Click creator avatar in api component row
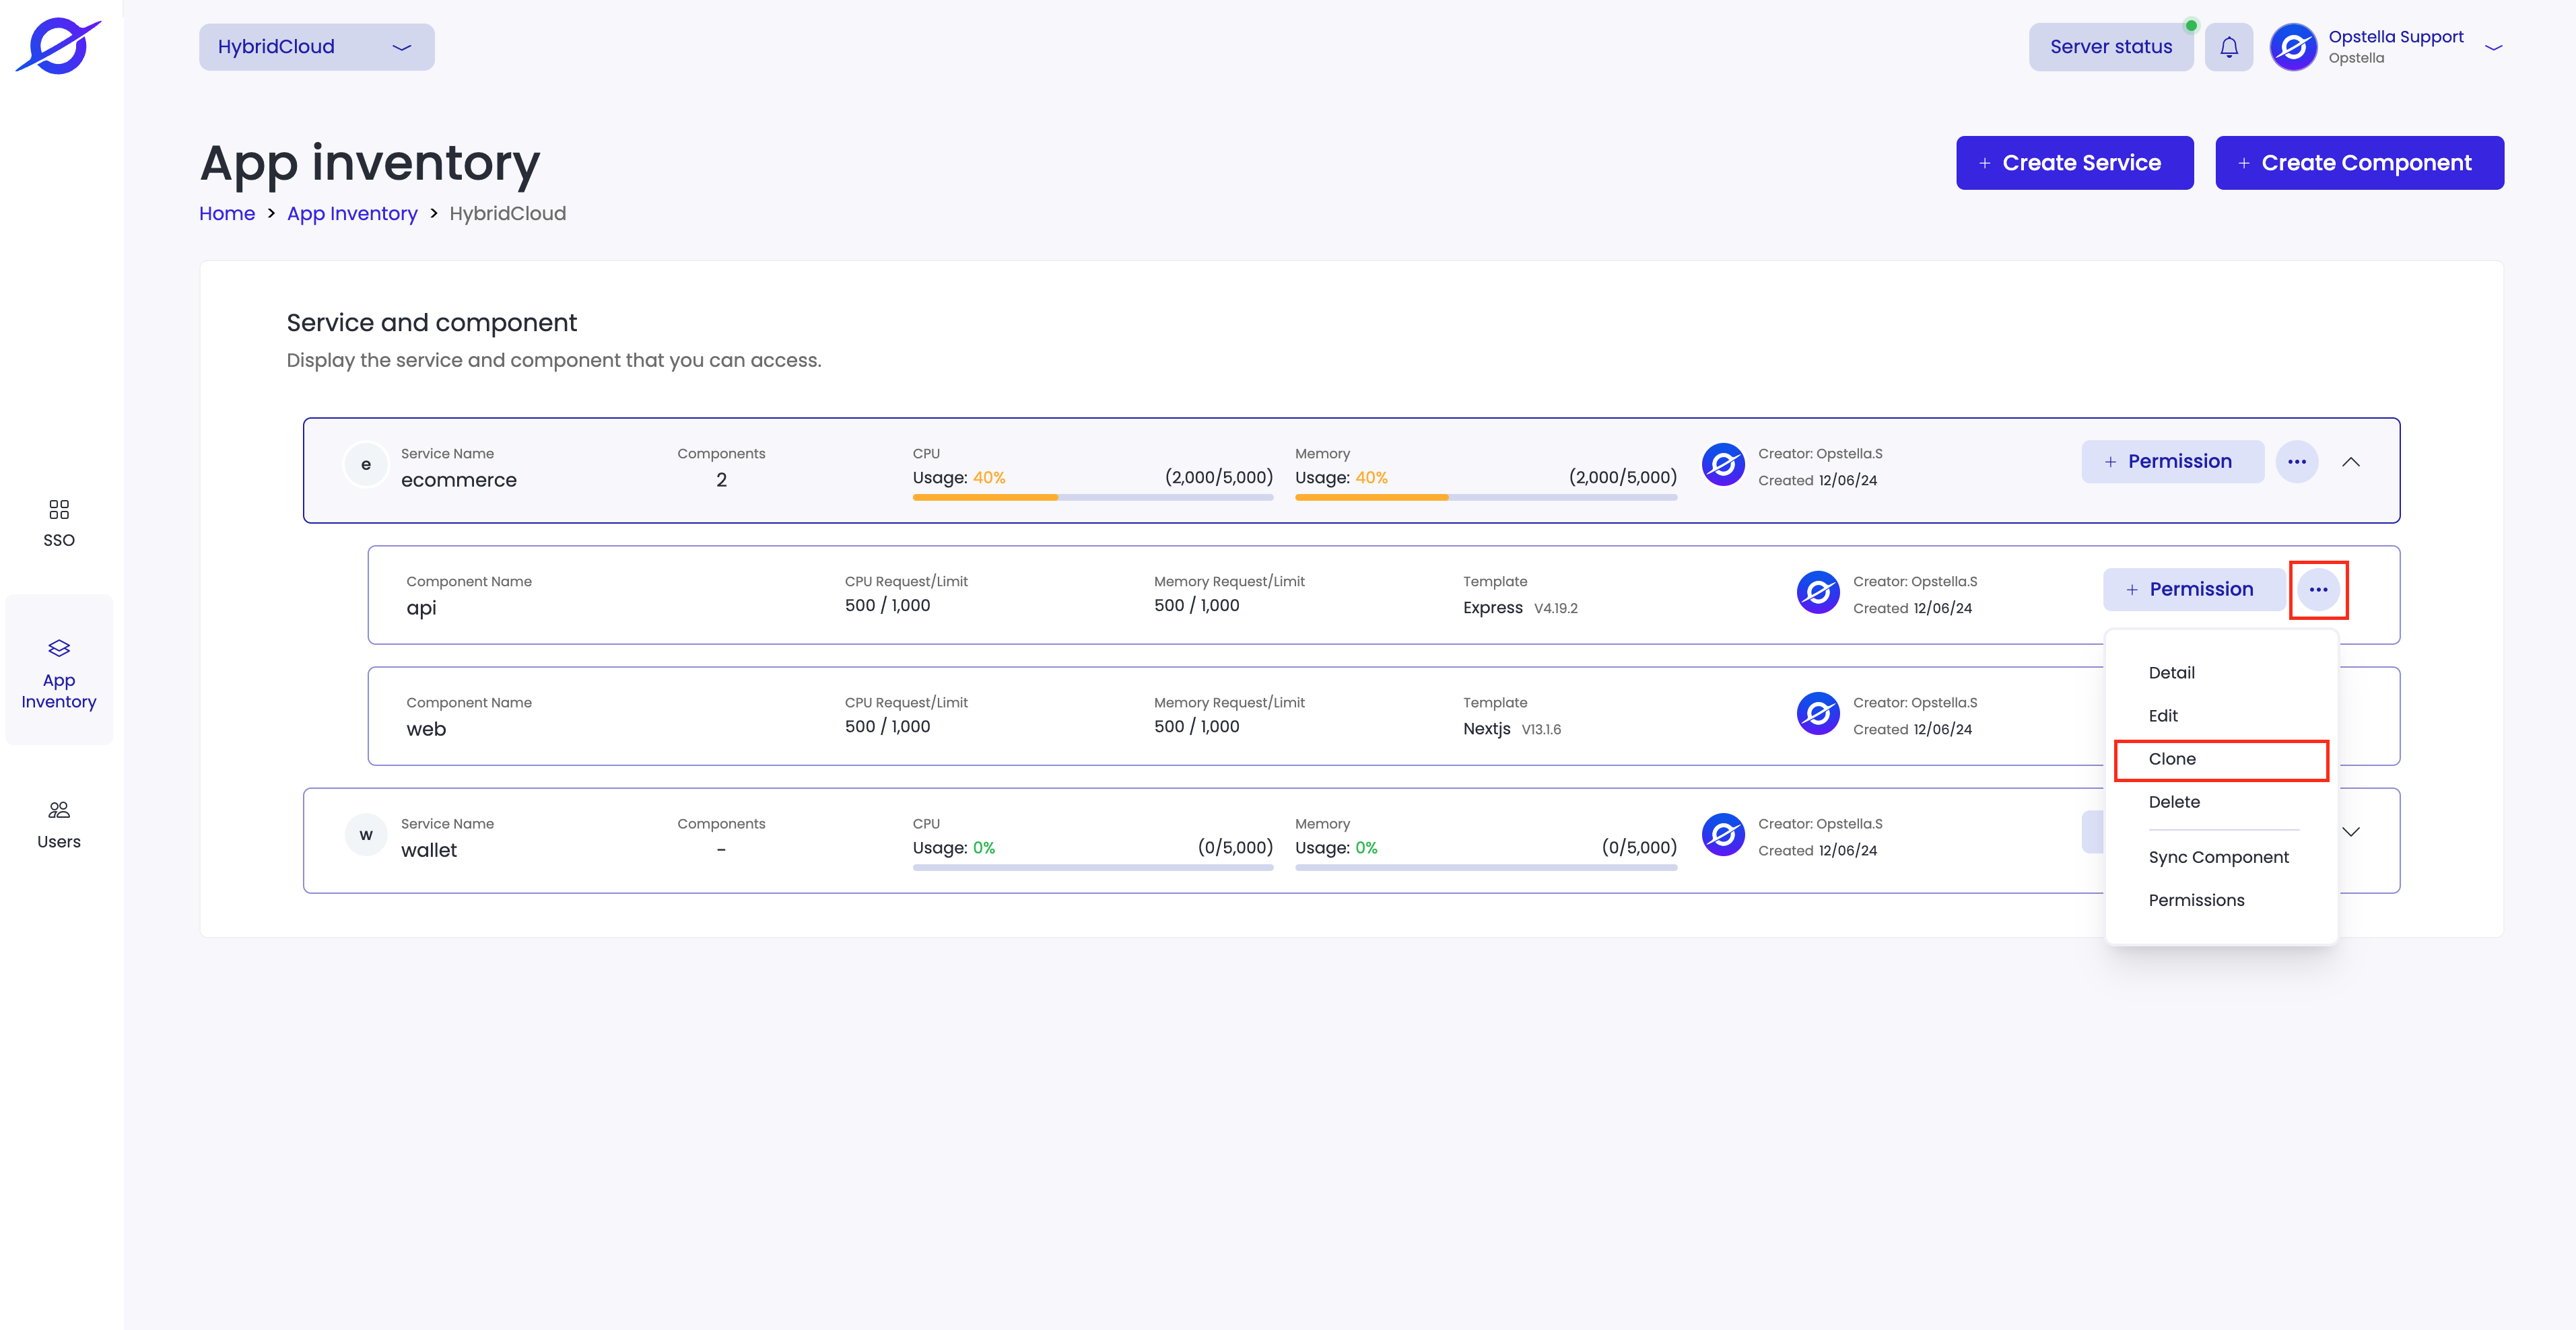 coord(1818,593)
